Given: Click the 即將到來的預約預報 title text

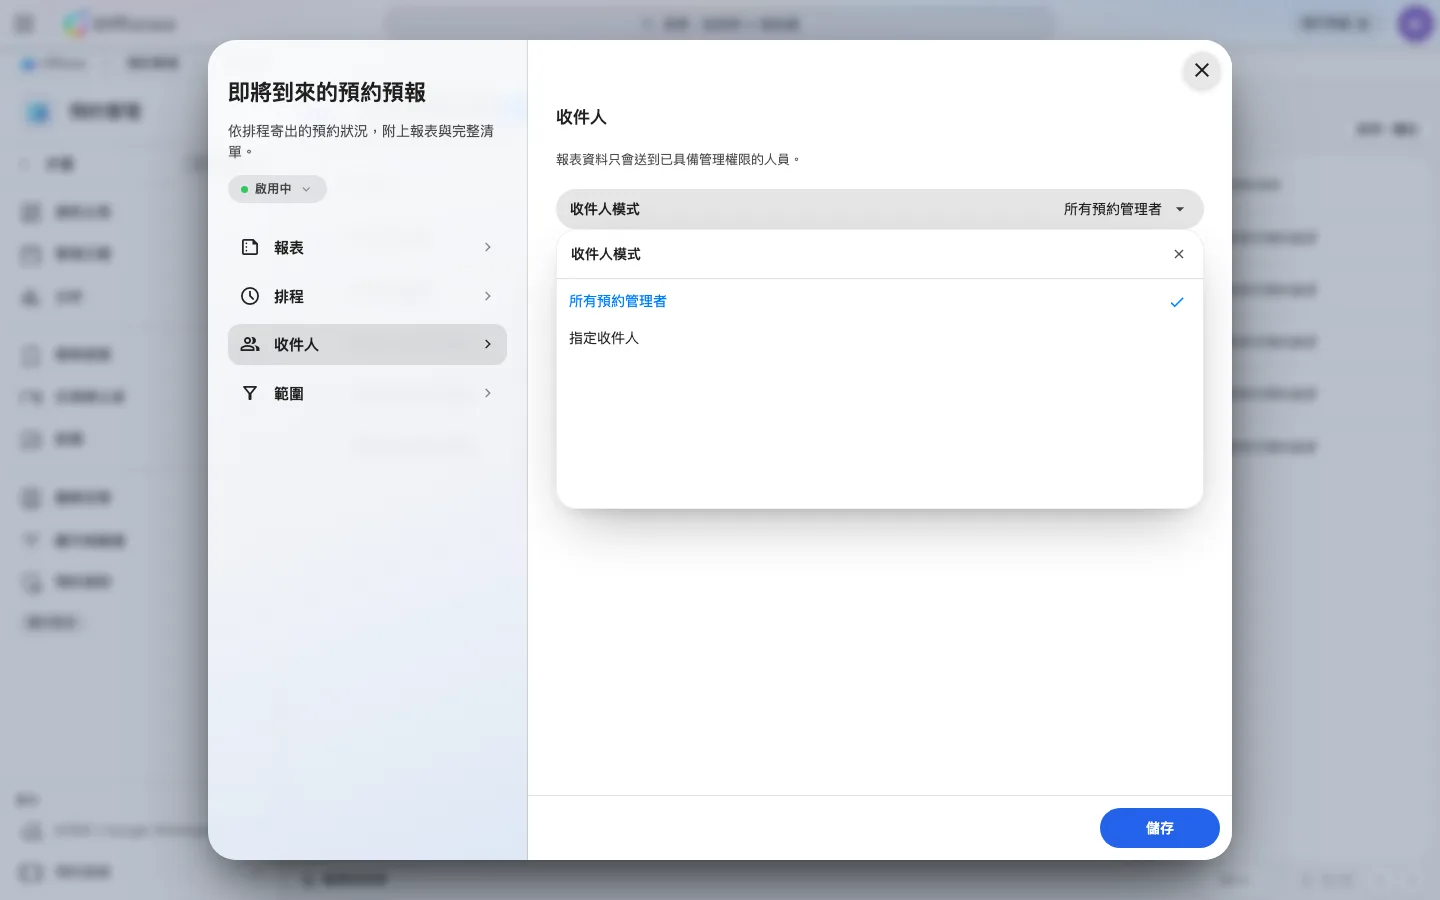Looking at the screenshot, I should pos(327,92).
